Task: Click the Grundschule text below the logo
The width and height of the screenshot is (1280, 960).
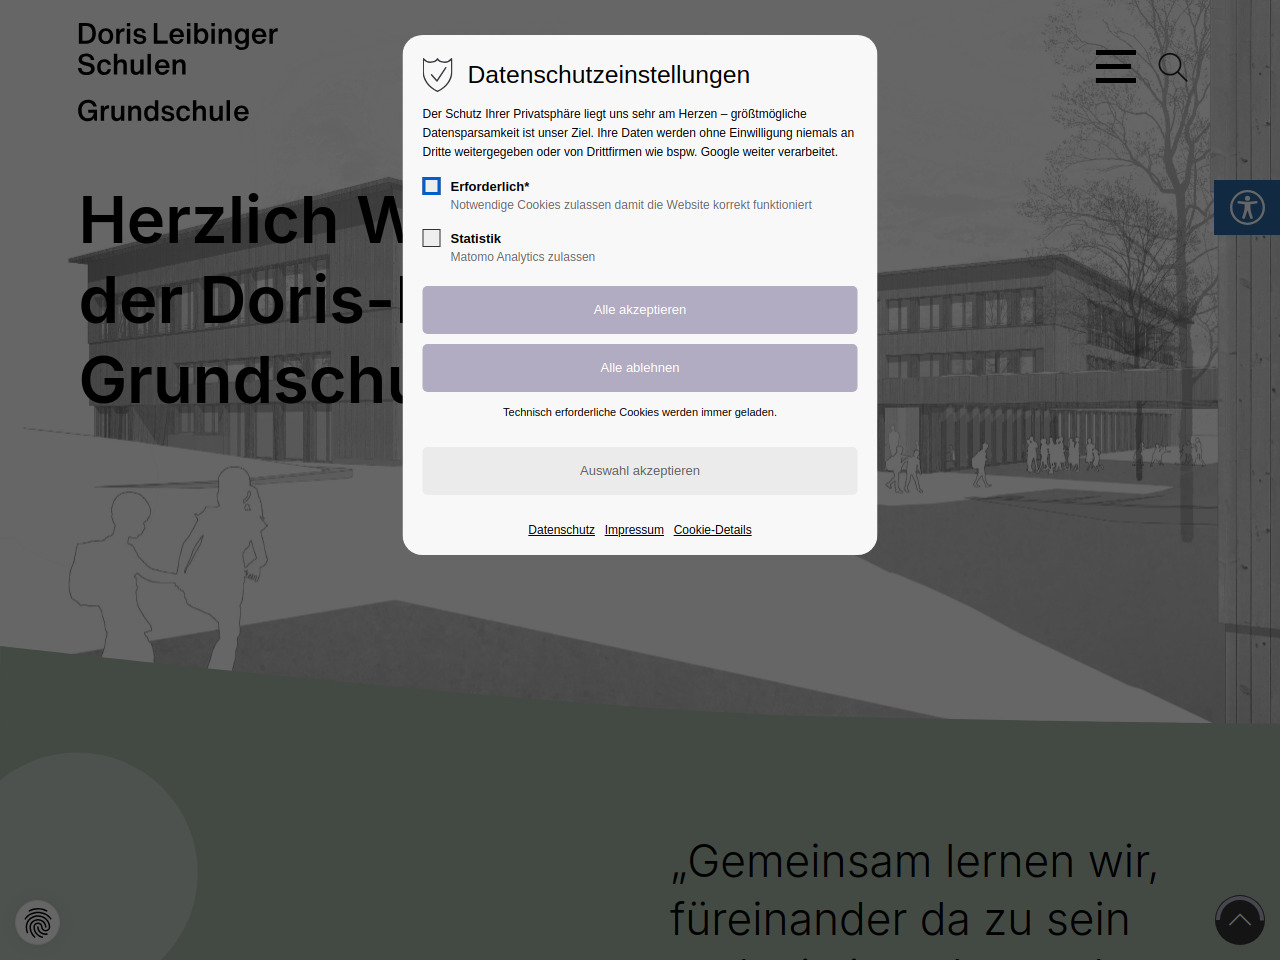Action: [163, 111]
